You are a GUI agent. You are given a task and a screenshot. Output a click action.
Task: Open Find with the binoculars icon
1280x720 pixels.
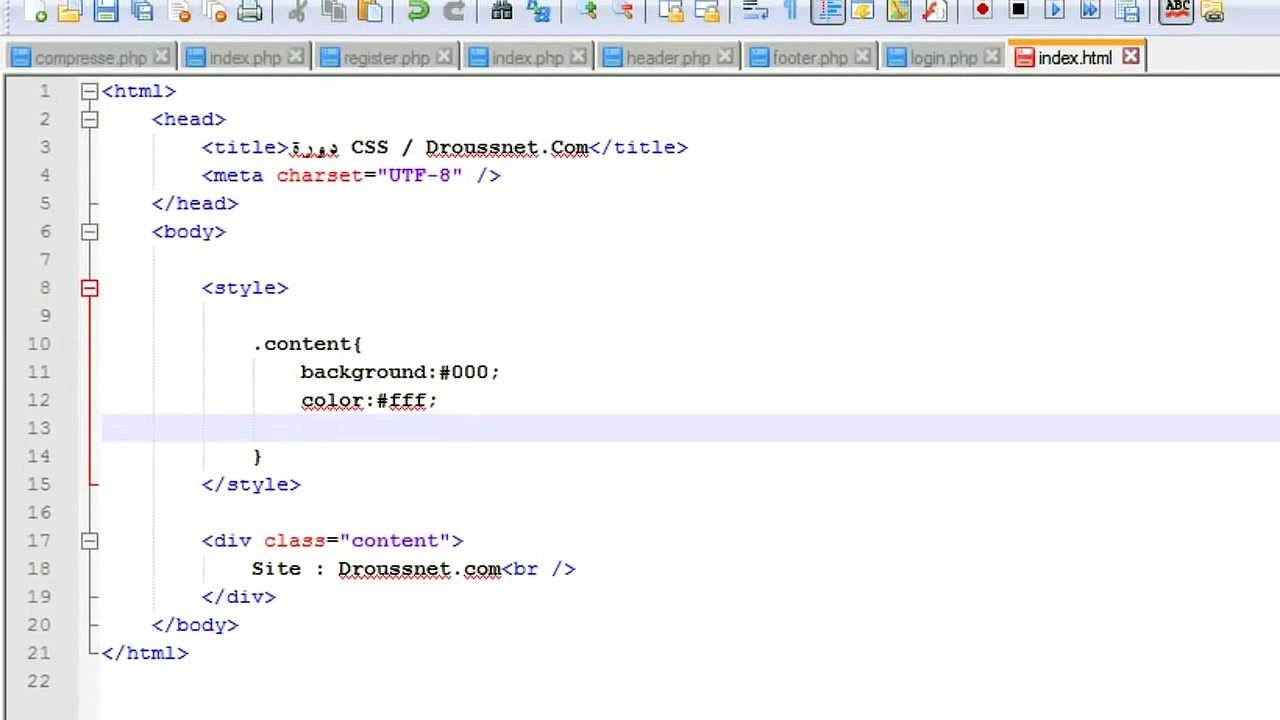[502, 11]
